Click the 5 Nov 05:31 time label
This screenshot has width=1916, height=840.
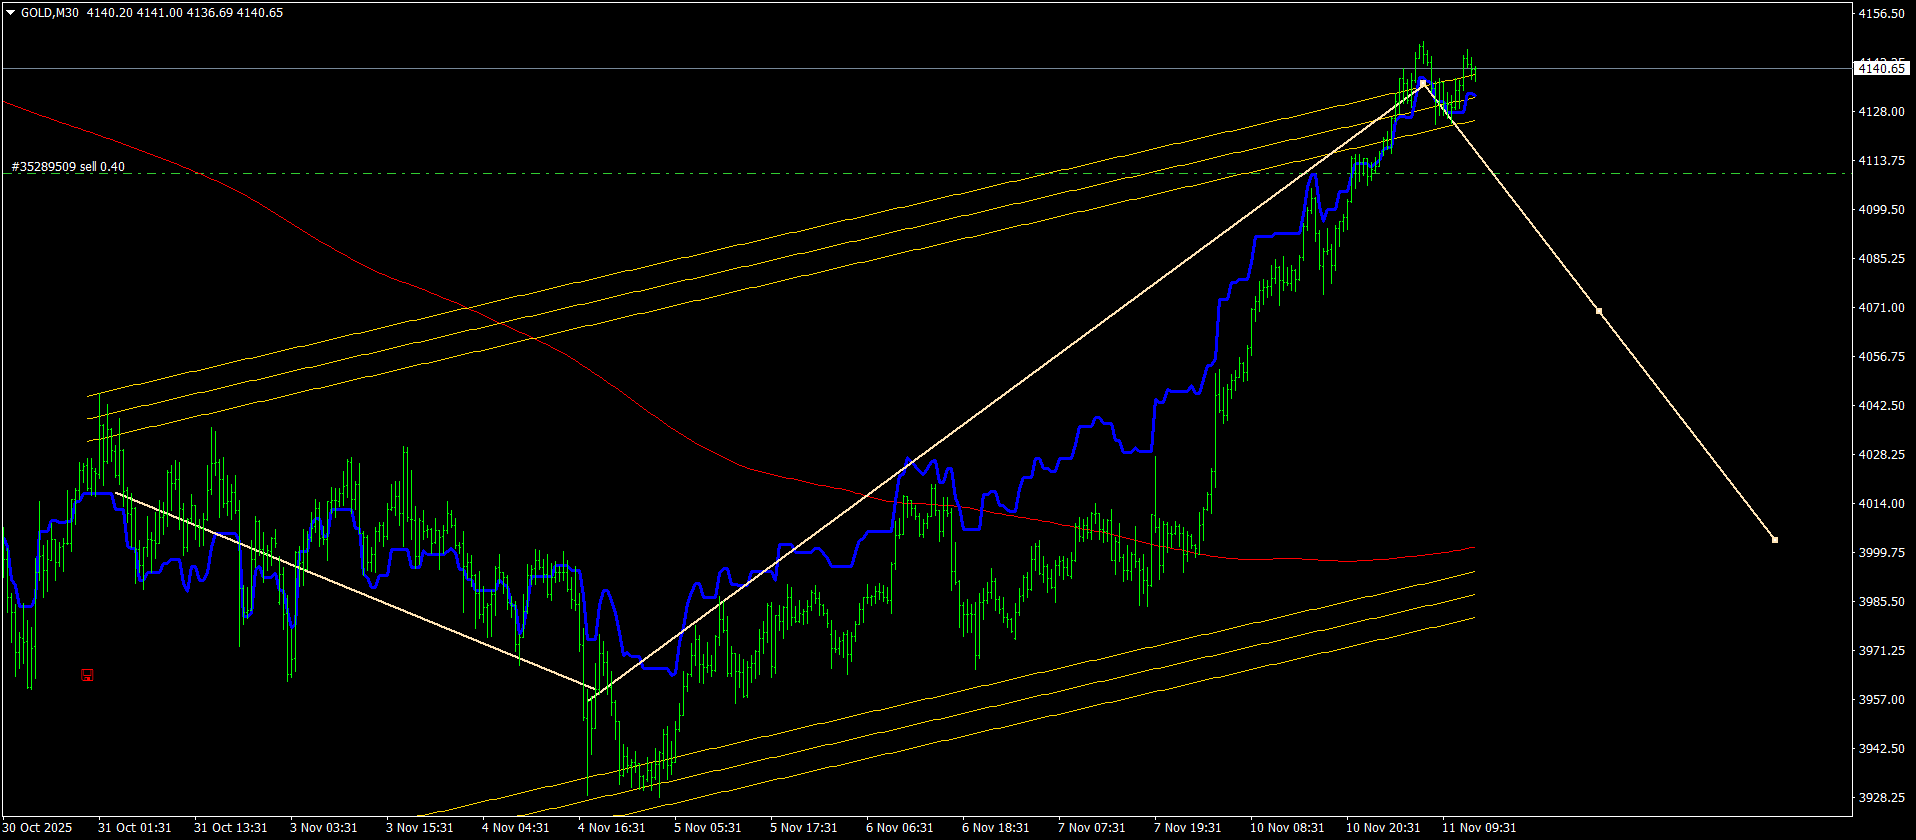pyautogui.click(x=708, y=828)
